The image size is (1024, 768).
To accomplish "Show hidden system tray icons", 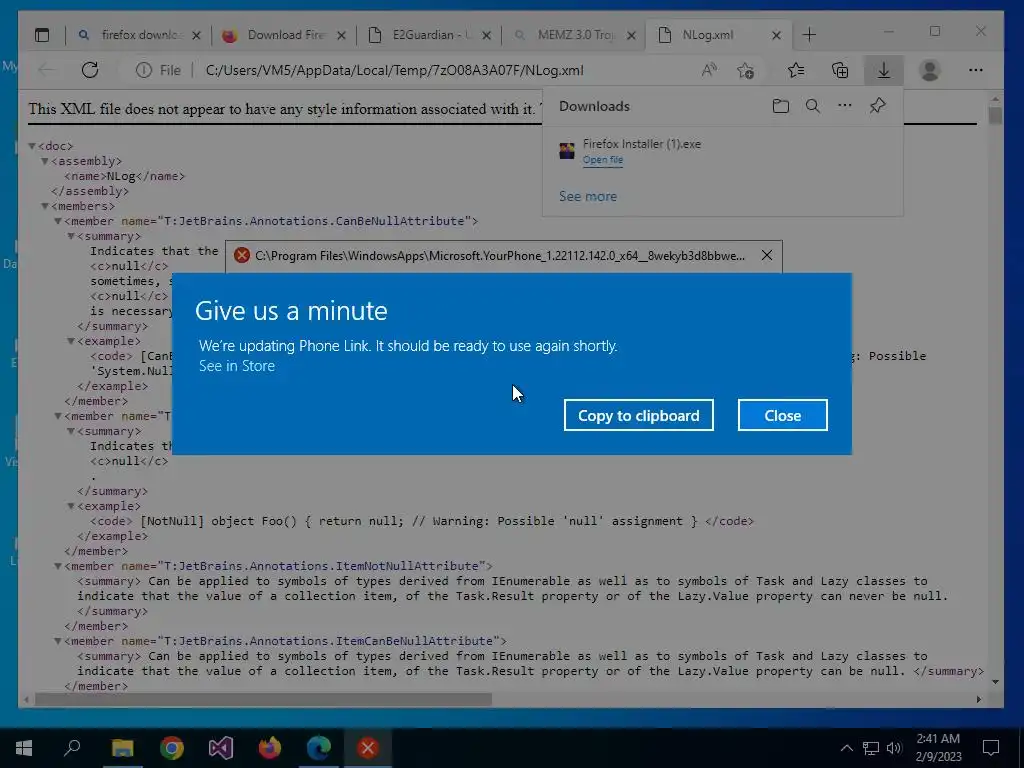I will pos(846,748).
